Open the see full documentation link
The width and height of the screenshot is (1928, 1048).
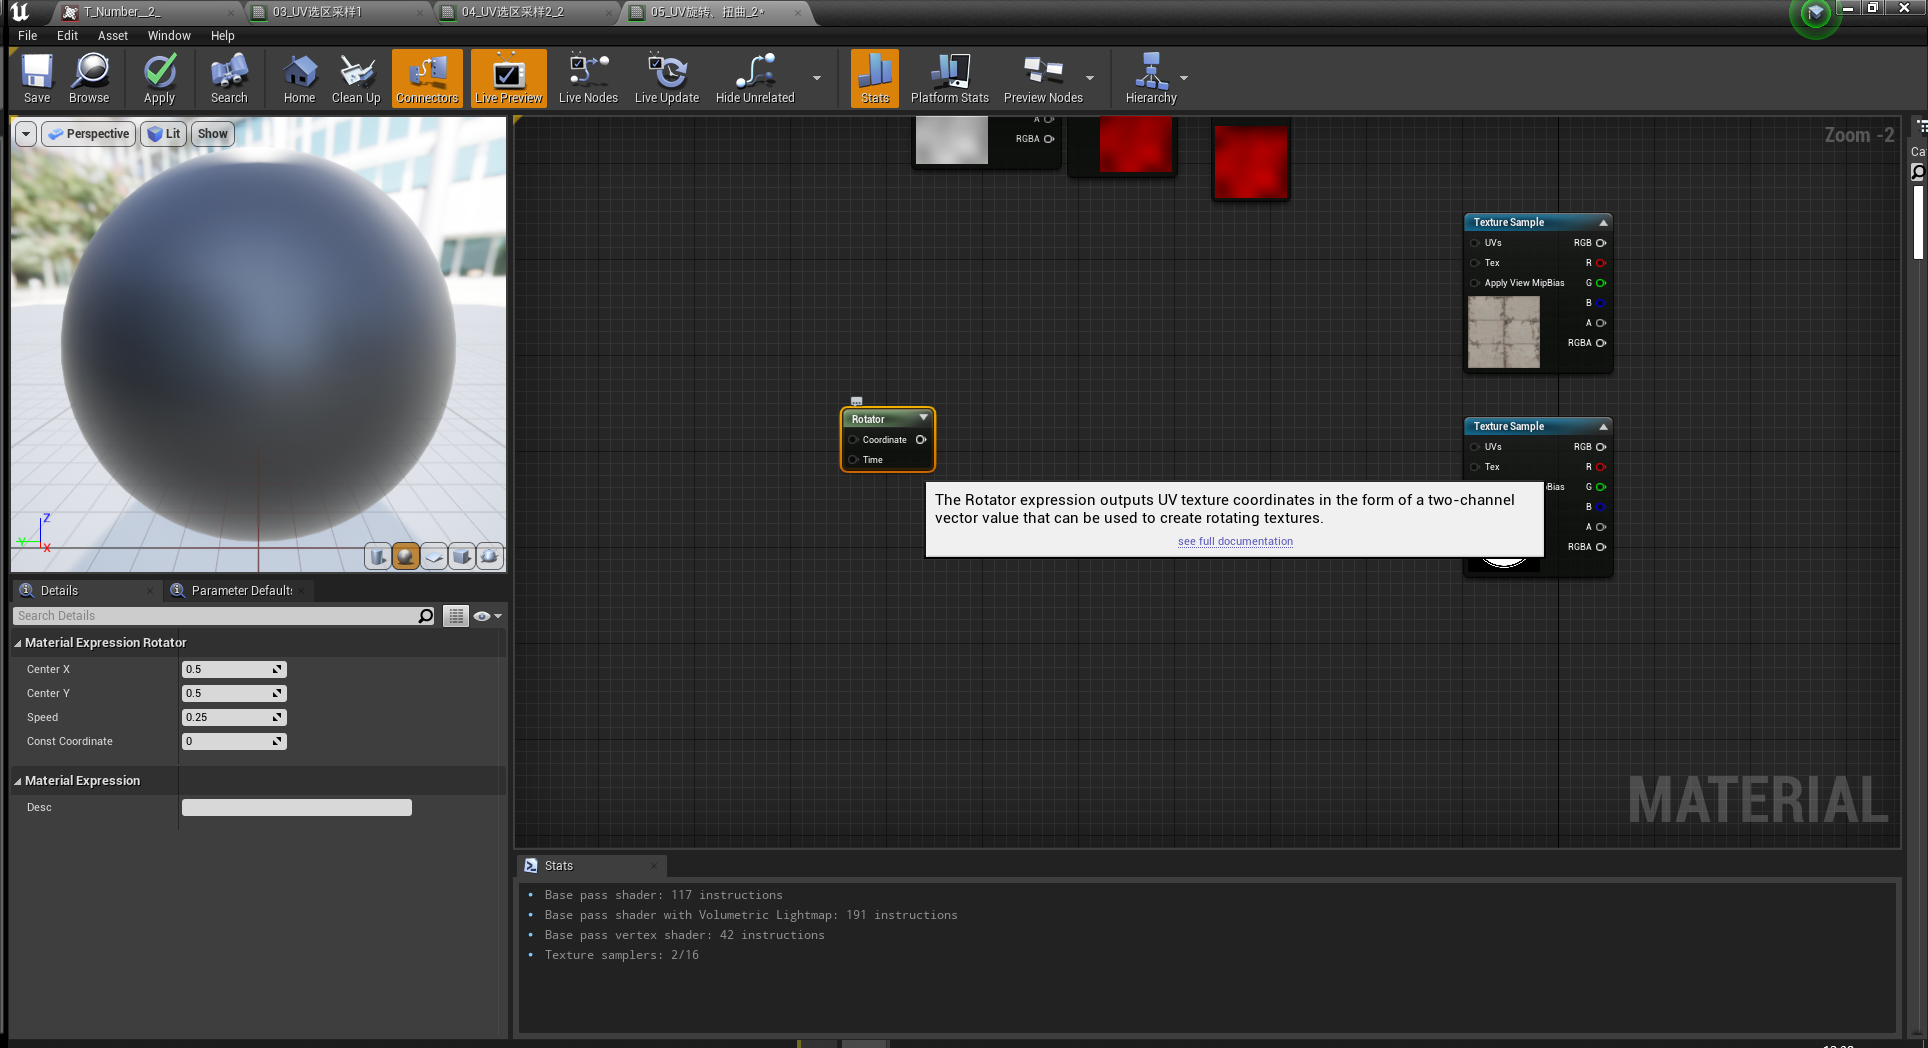click(1235, 541)
